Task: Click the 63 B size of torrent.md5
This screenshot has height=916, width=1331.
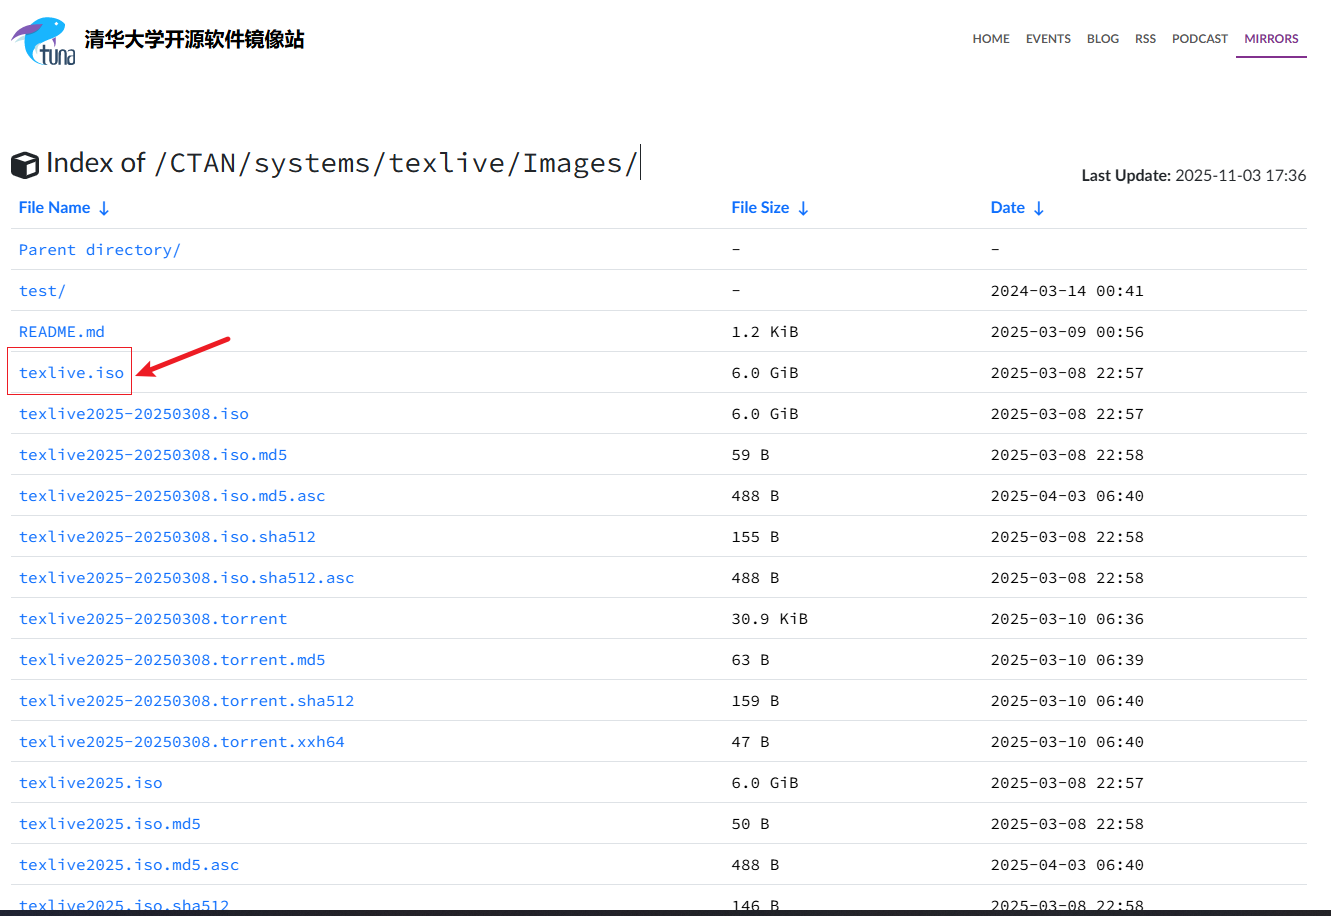Action: point(751,660)
